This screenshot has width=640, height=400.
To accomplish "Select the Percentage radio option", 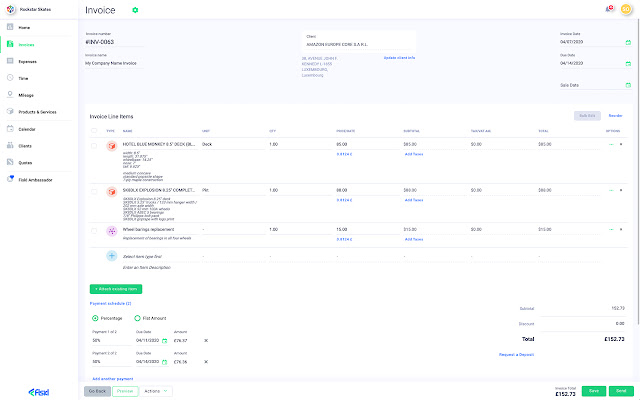I will coord(96,318).
